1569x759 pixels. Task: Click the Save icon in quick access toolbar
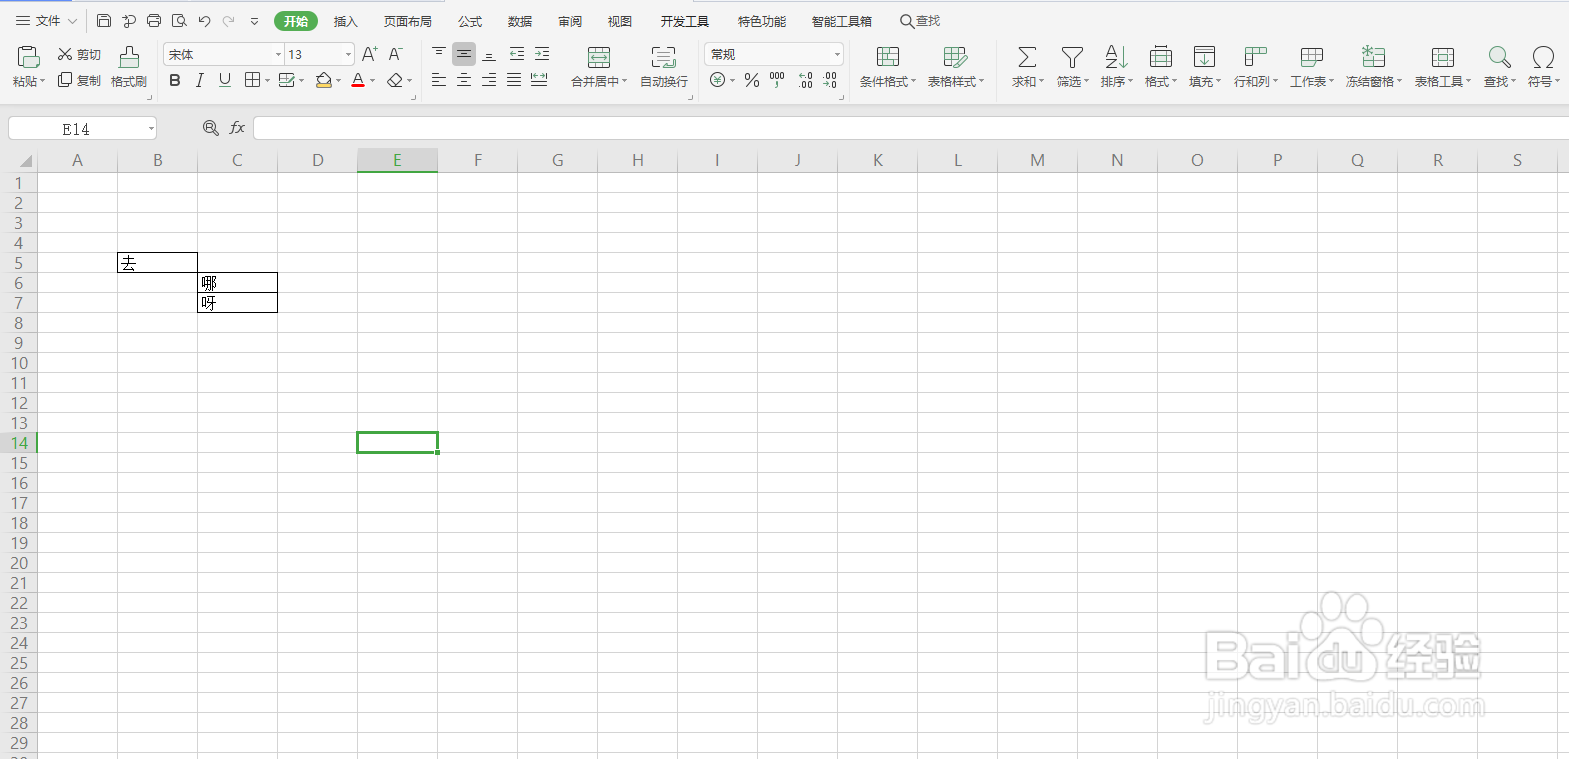point(104,21)
